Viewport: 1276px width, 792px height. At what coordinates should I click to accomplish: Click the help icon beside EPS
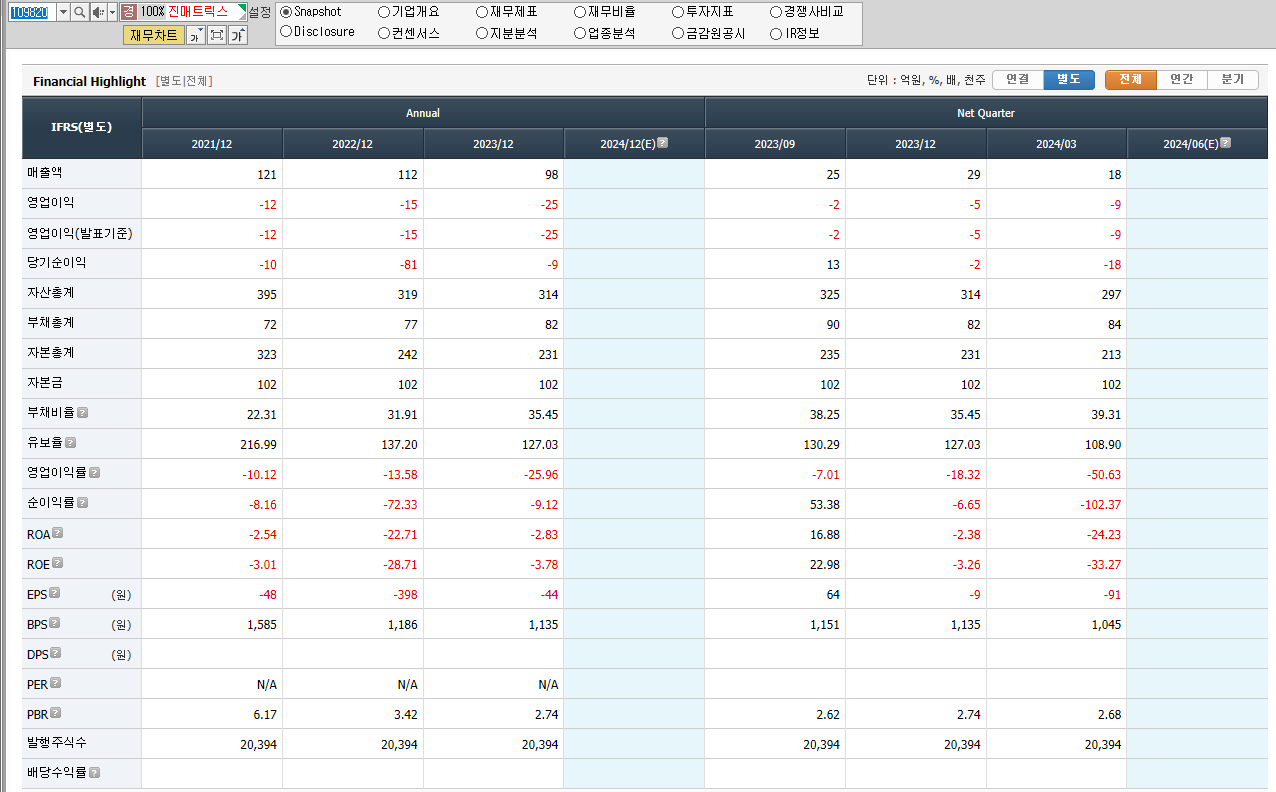coord(55,593)
